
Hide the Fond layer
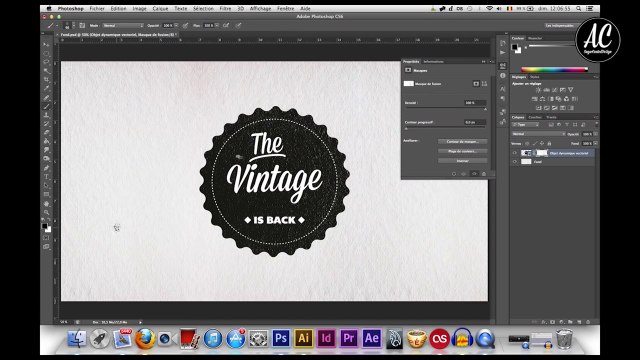point(514,162)
